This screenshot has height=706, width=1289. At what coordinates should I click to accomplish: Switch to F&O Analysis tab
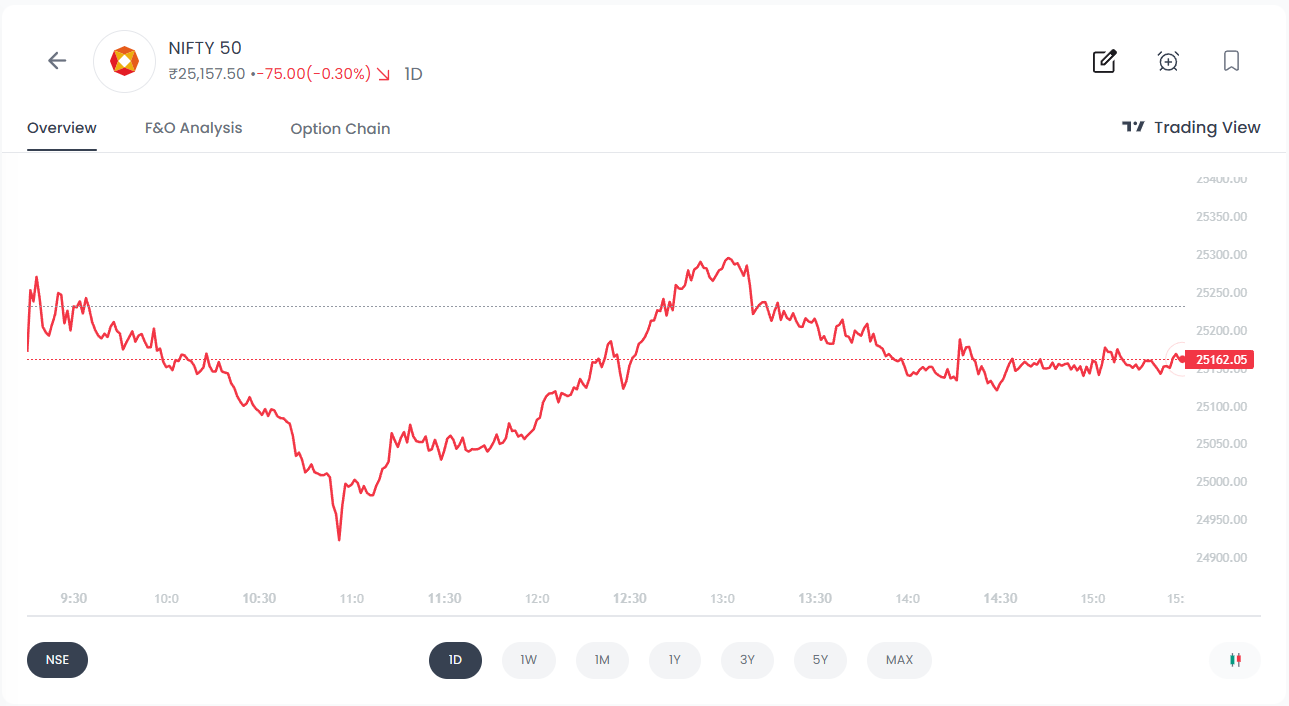[x=193, y=128]
